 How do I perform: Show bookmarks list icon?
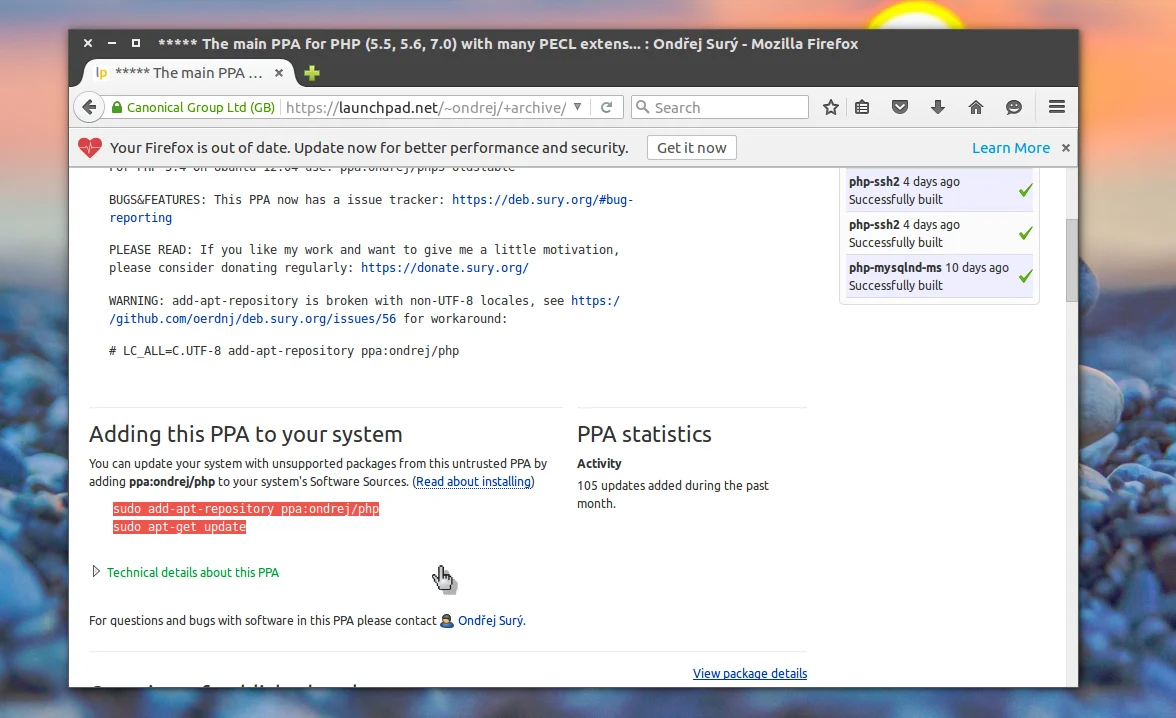coord(862,107)
